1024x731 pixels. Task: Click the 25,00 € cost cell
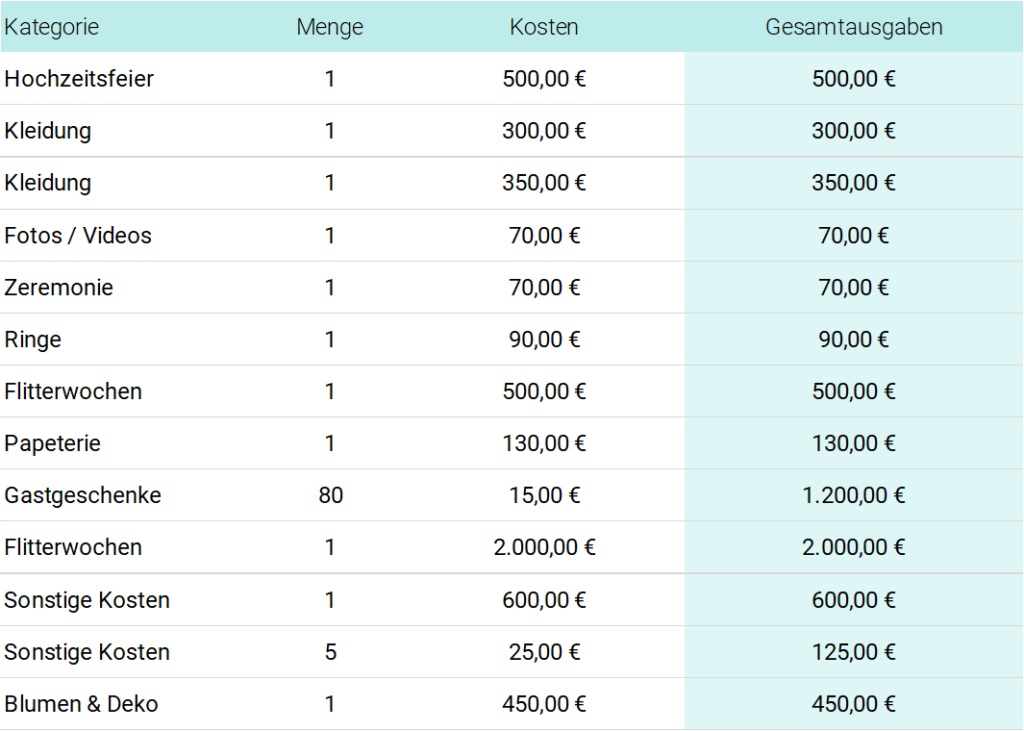click(x=544, y=652)
